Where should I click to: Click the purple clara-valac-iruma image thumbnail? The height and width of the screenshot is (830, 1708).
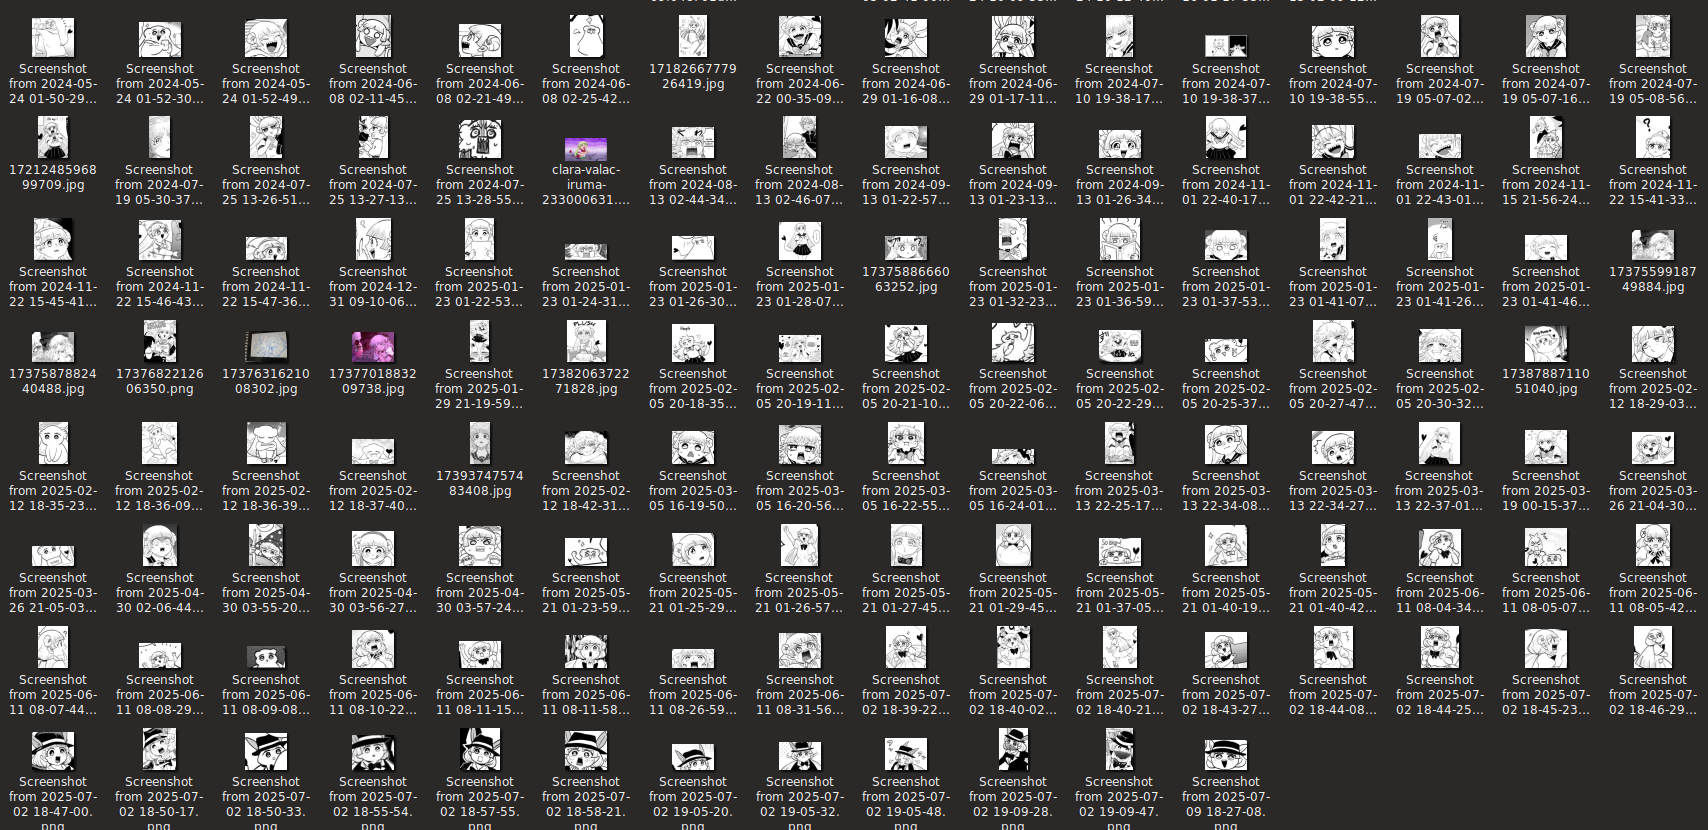pos(586,149)
